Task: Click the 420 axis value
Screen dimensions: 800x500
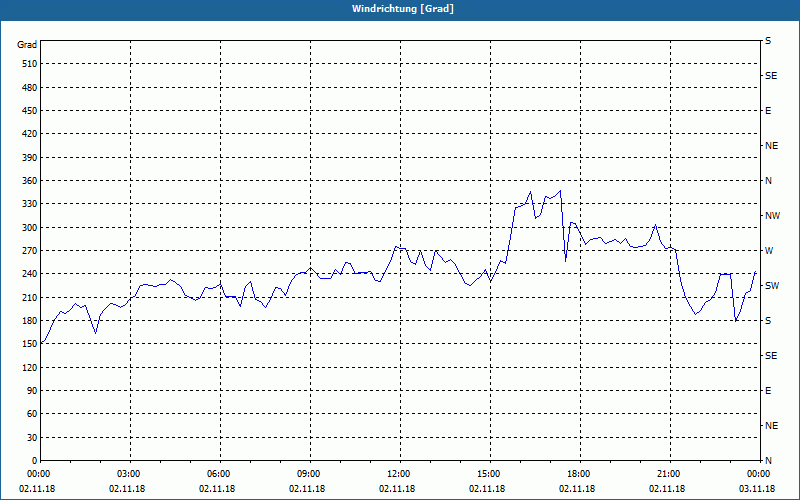Action: point(30,134)
